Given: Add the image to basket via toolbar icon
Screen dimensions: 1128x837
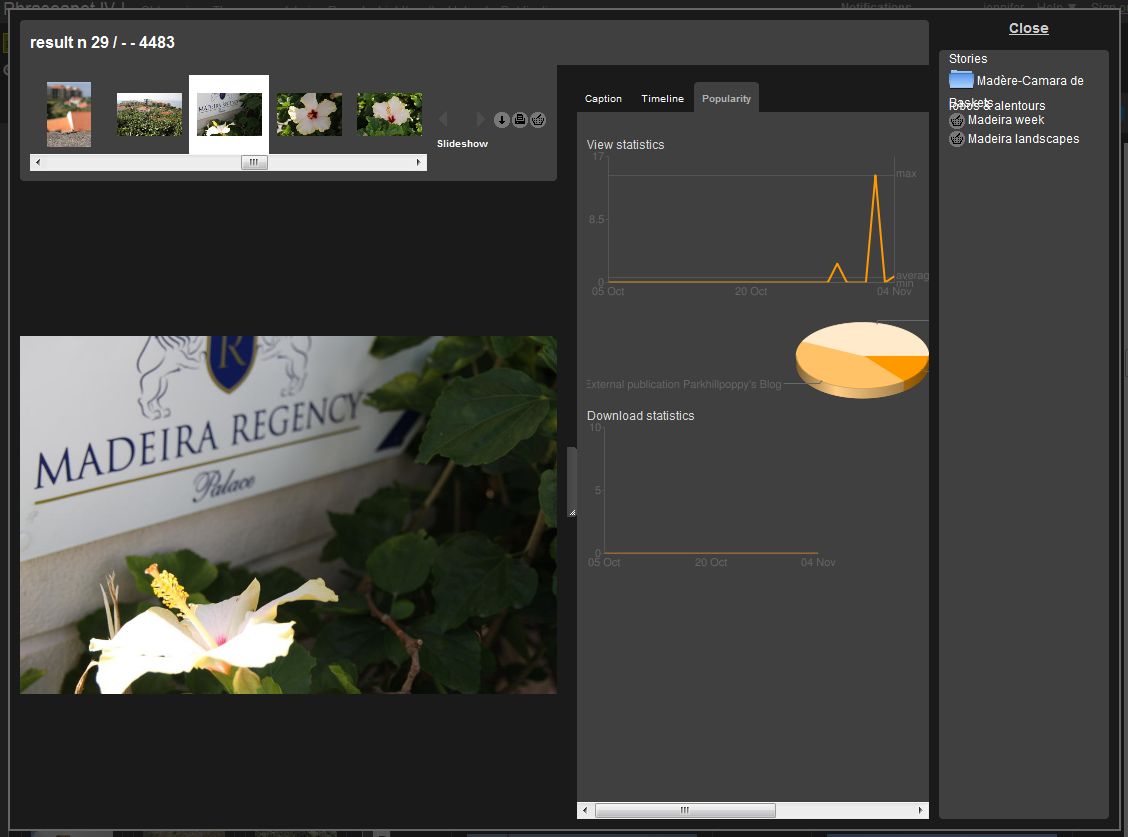Looking at the screenshot, I should [x=538, y=120].
